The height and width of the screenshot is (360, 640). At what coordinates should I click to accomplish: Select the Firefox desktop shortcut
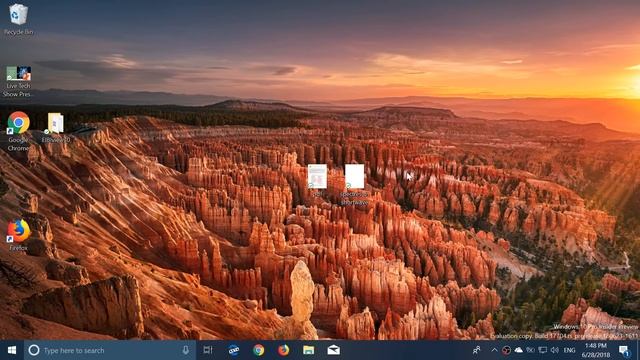tap(18, 235)
